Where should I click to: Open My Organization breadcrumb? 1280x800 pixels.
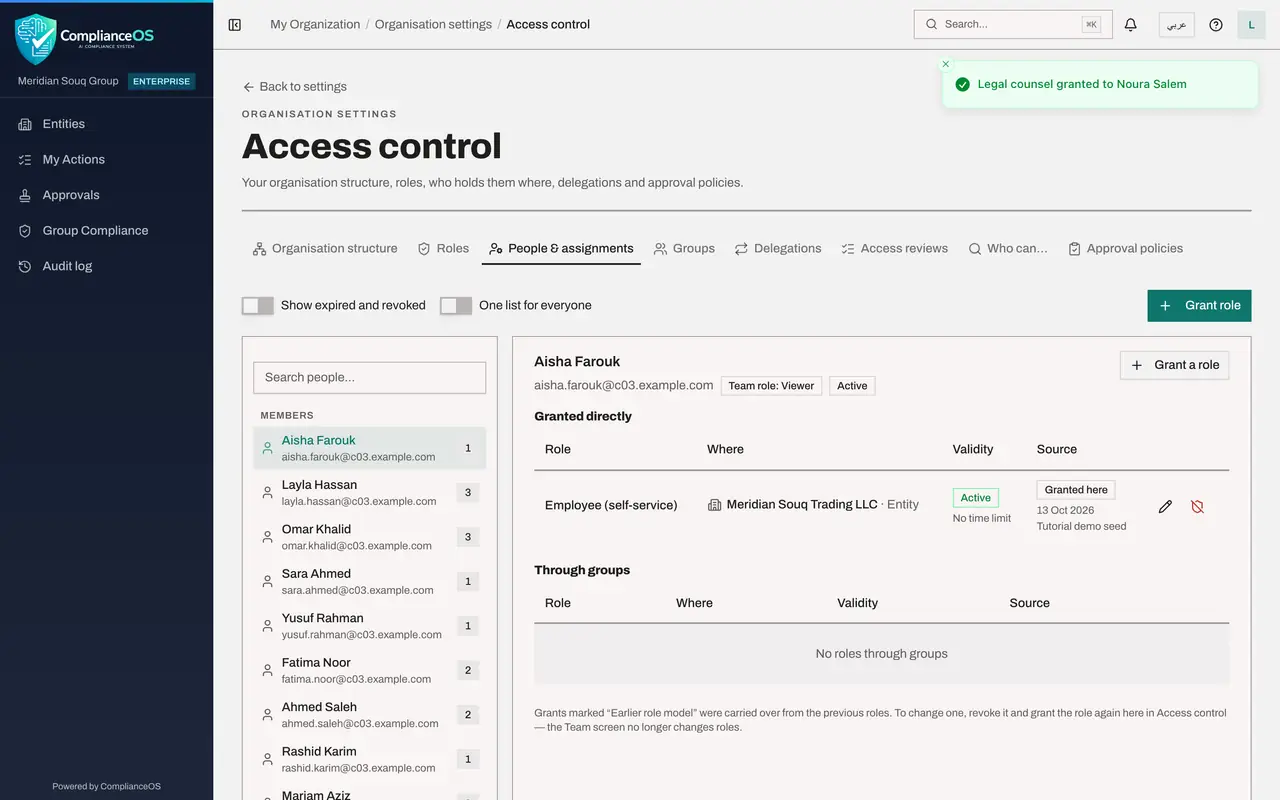(x=315, y=25)
